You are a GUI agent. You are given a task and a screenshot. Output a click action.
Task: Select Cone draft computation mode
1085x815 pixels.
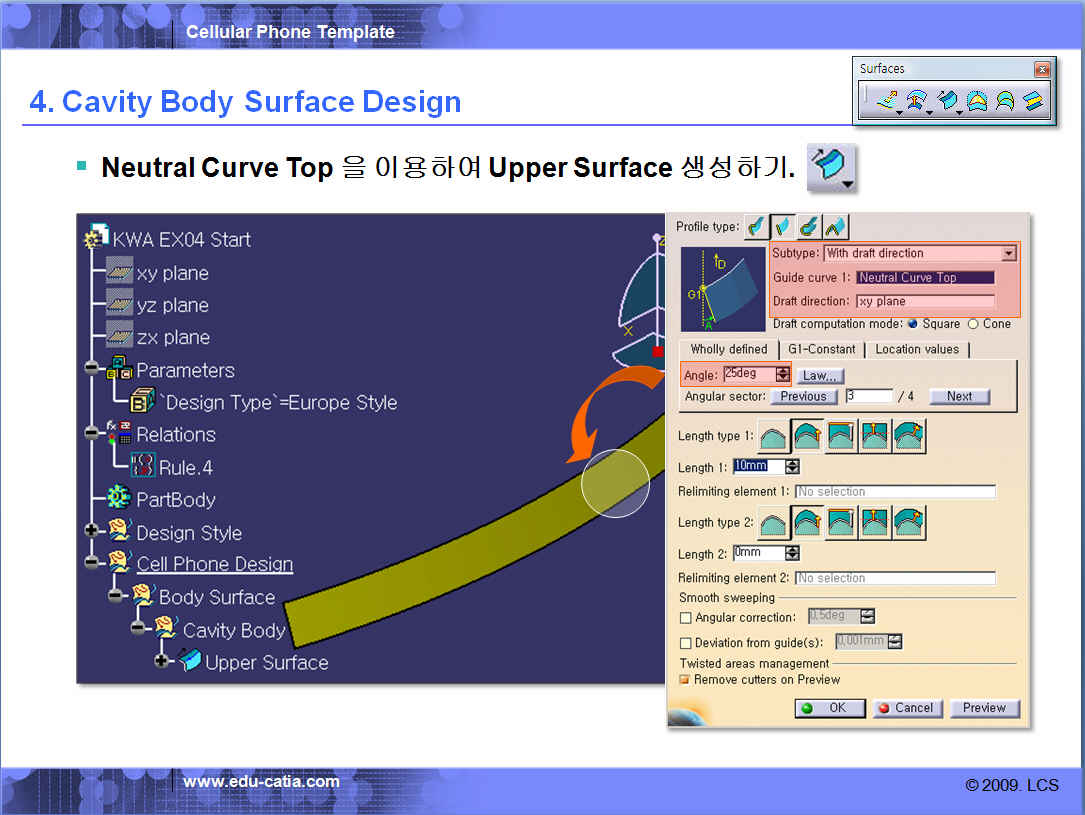click(x=973, y=324)
